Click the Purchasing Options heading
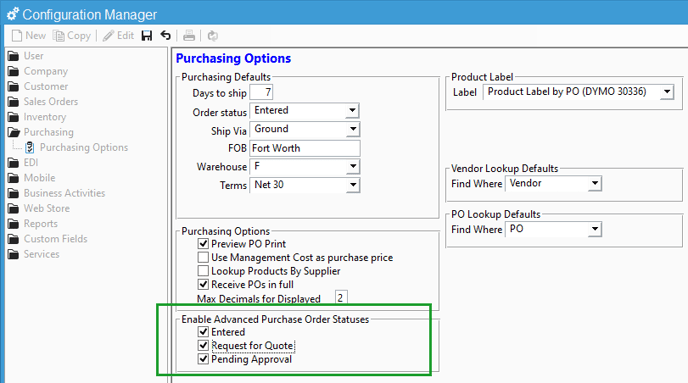The width and height of the screenshot is (688, 383). (233, 58)
